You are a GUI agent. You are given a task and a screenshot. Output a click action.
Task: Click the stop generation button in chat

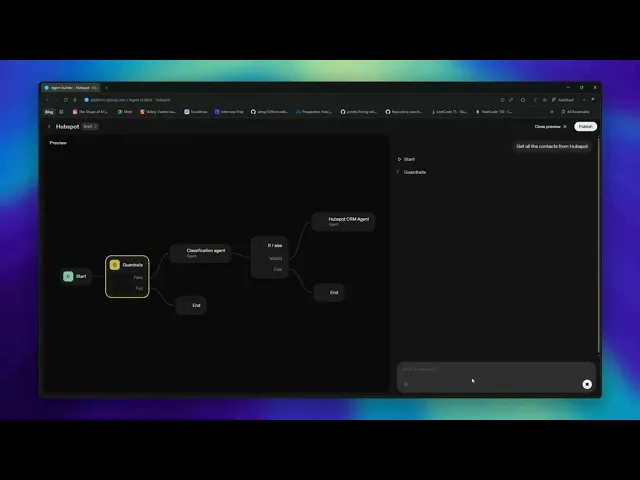(x=587, y=384)
